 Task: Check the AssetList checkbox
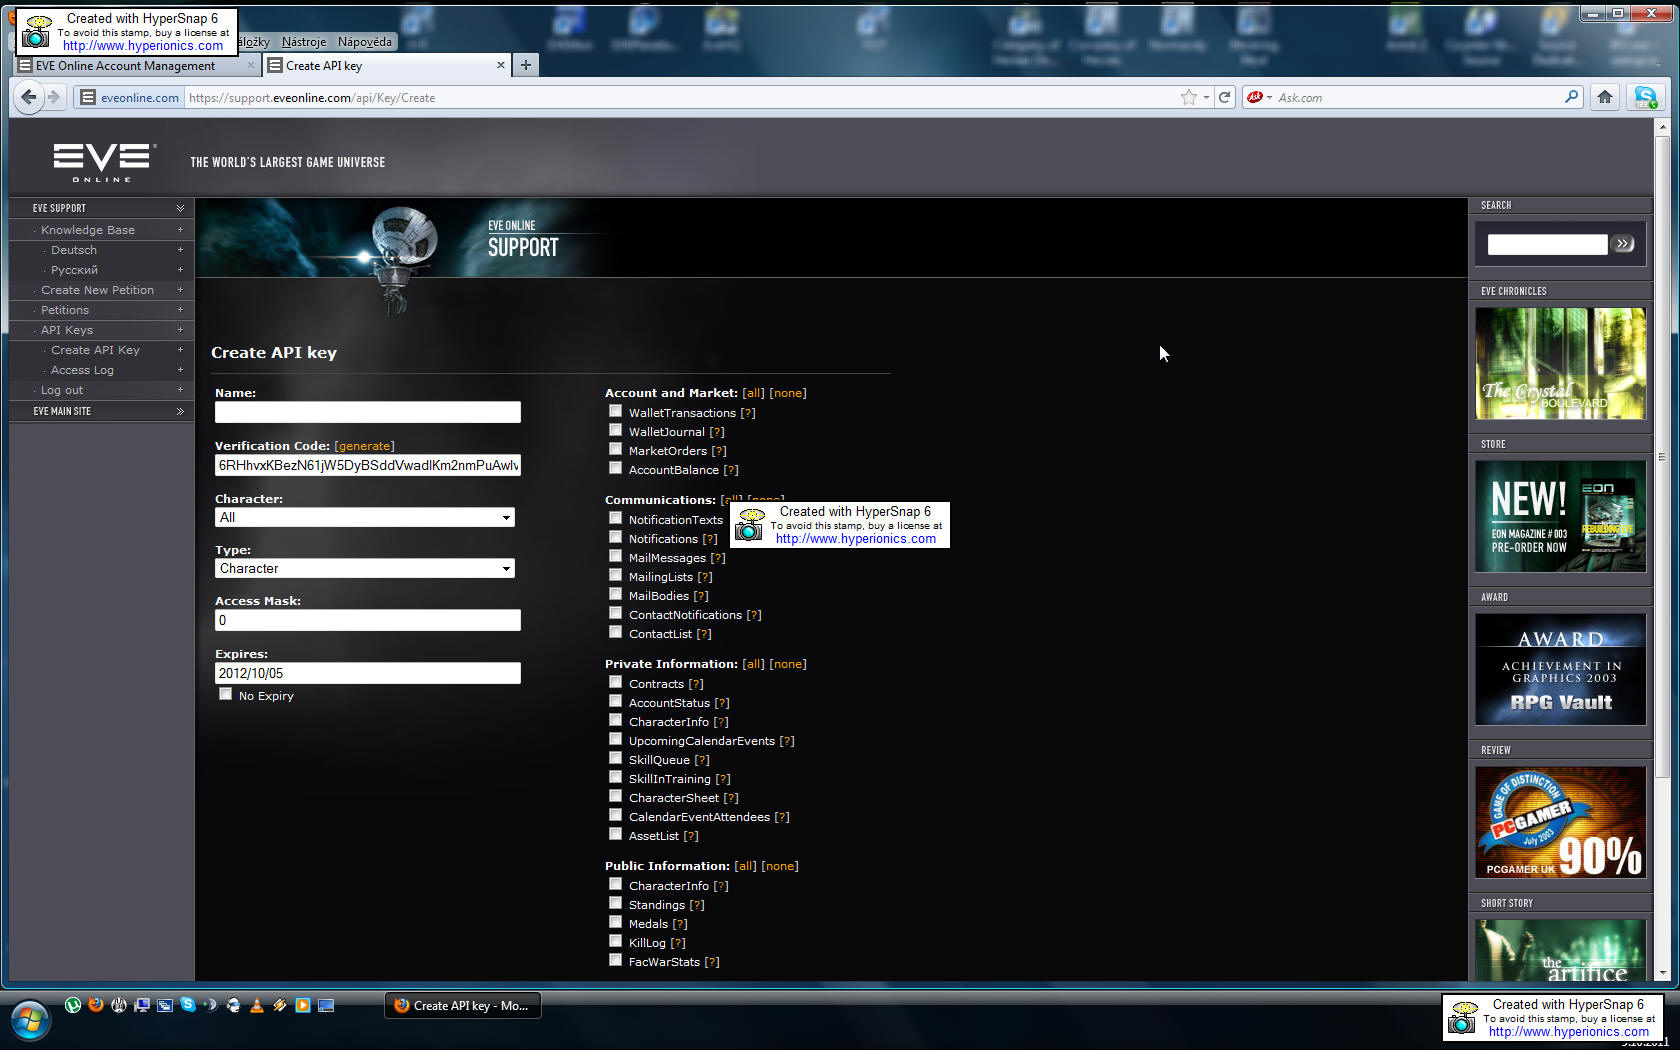click(616, 834)
